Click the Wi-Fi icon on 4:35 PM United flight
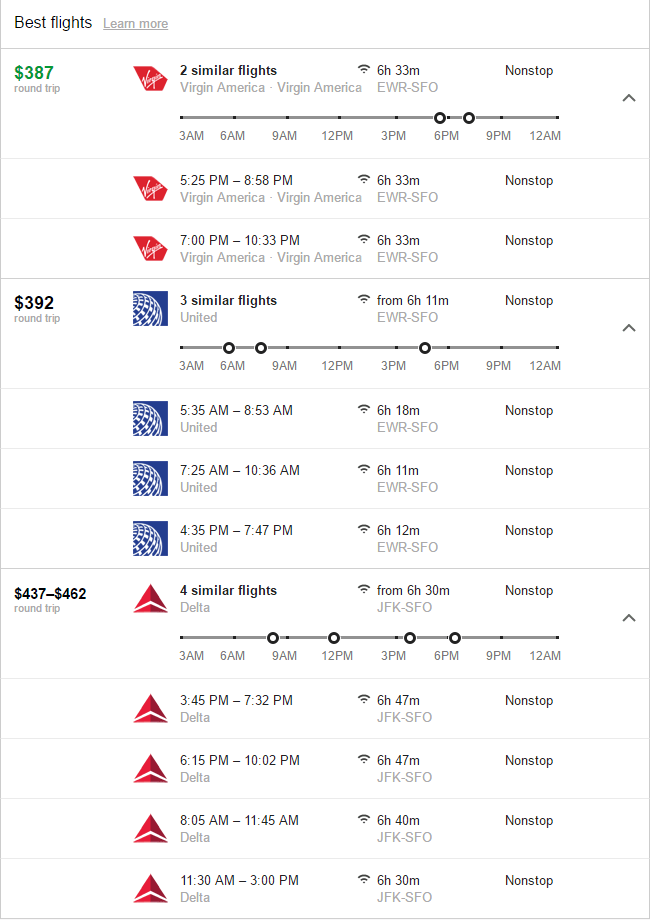Image resolution: width=650 pixels, height=920 pixels. click(x=363, y=530)
